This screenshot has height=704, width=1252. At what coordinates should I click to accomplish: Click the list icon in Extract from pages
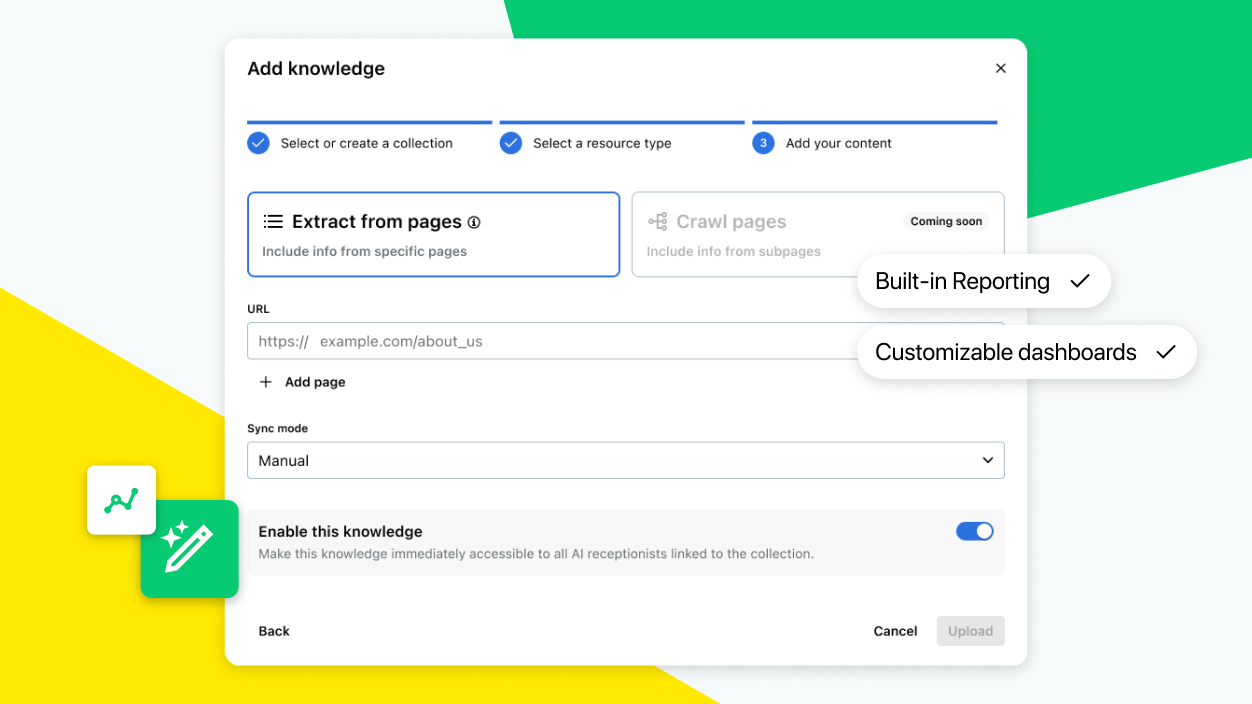tap(270, 221)
